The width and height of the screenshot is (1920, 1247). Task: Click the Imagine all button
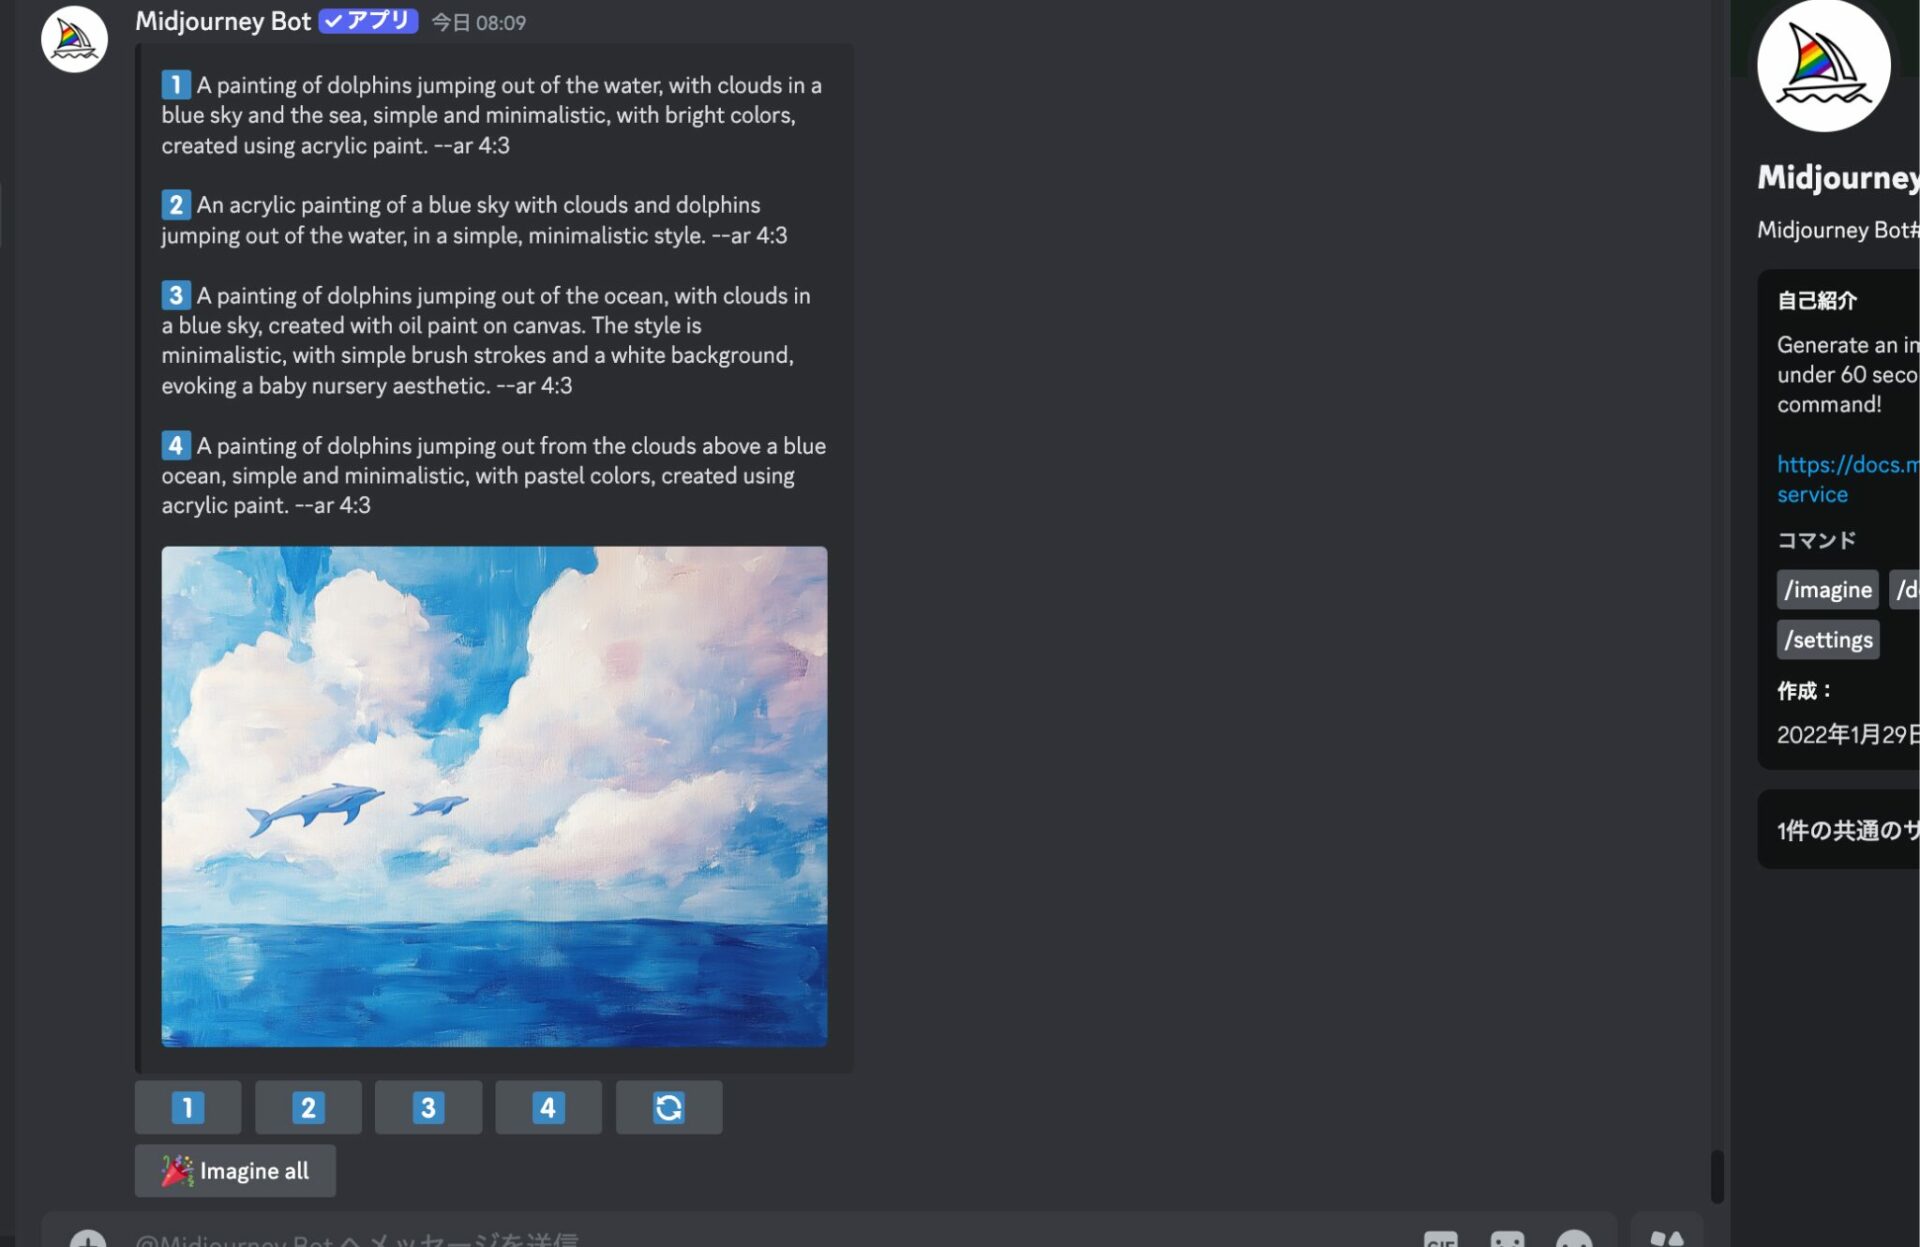(235, 1170)
